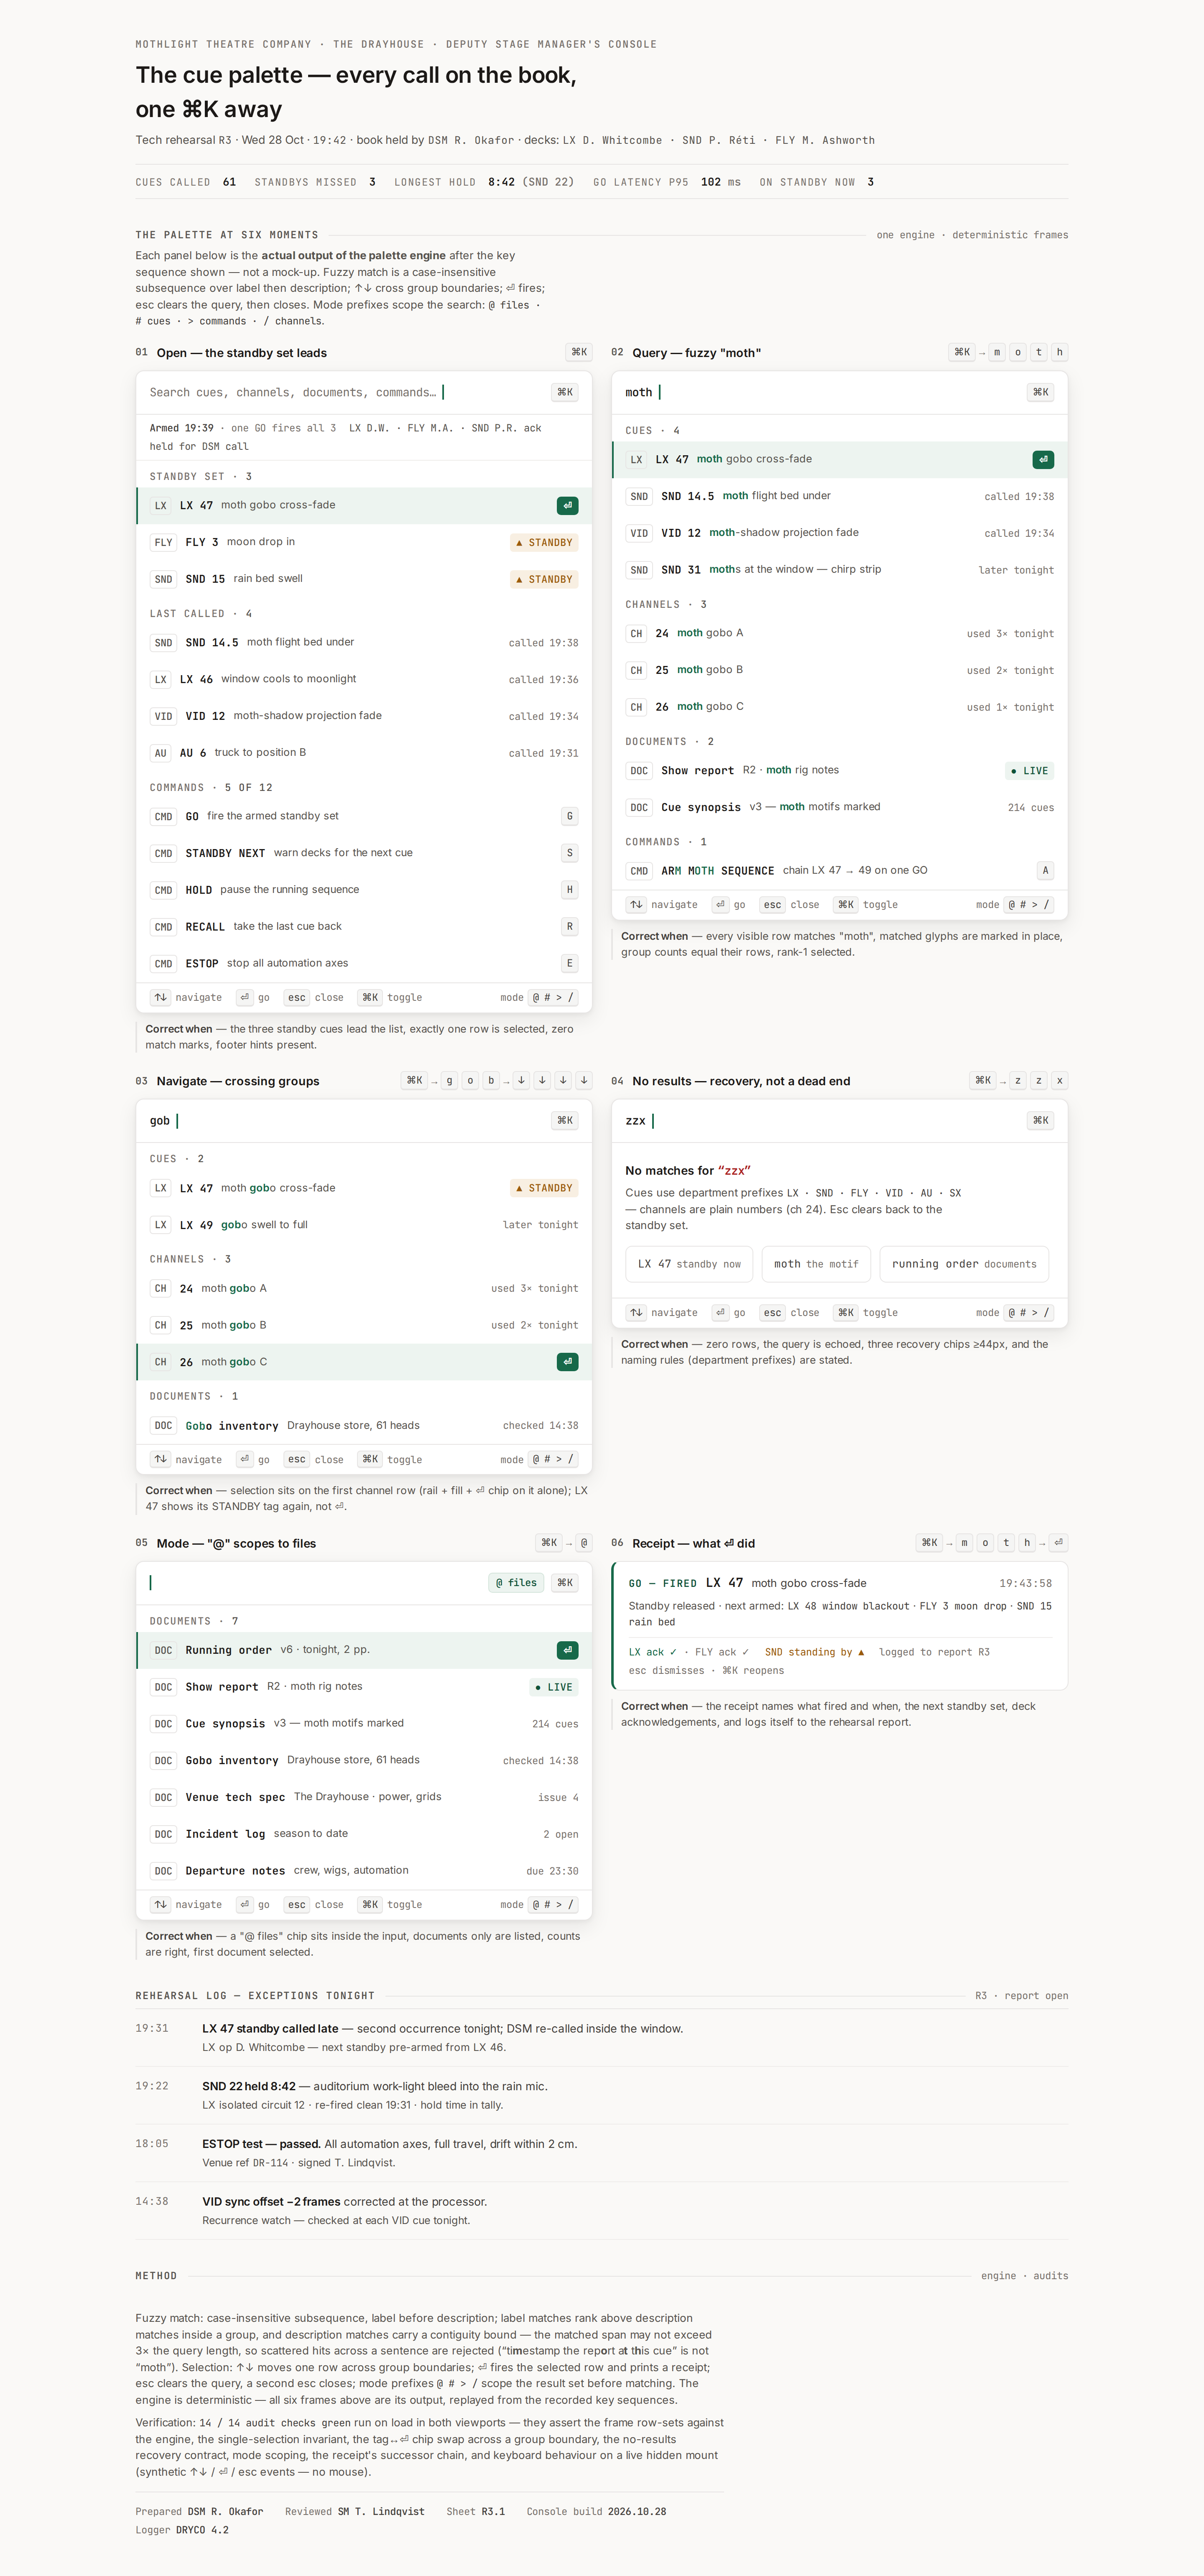Open 'Venue tech spec' document row
This screenshot has width=1204, height=2576.
tap(364, 1797)
